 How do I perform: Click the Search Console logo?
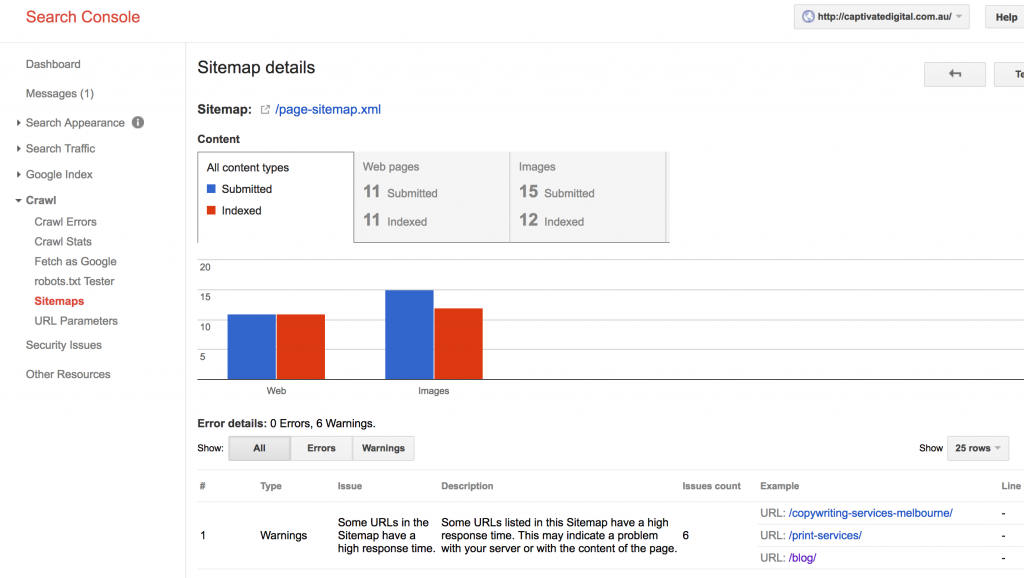pos(83,17)
